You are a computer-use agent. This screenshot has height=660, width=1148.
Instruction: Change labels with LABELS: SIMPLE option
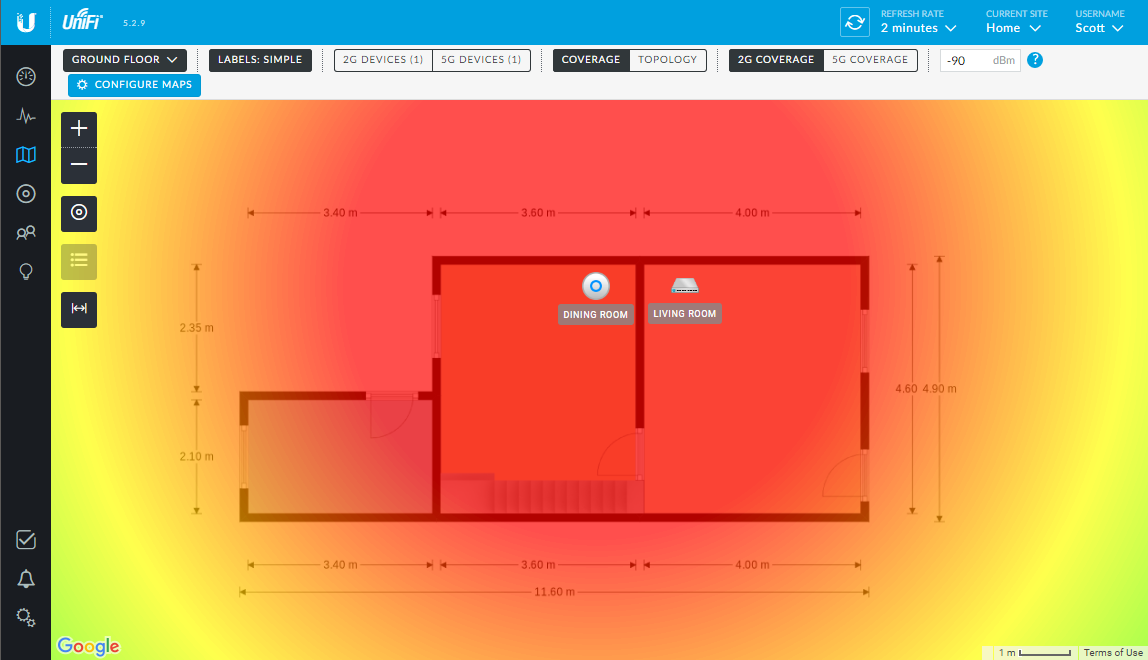pos(260,60)
